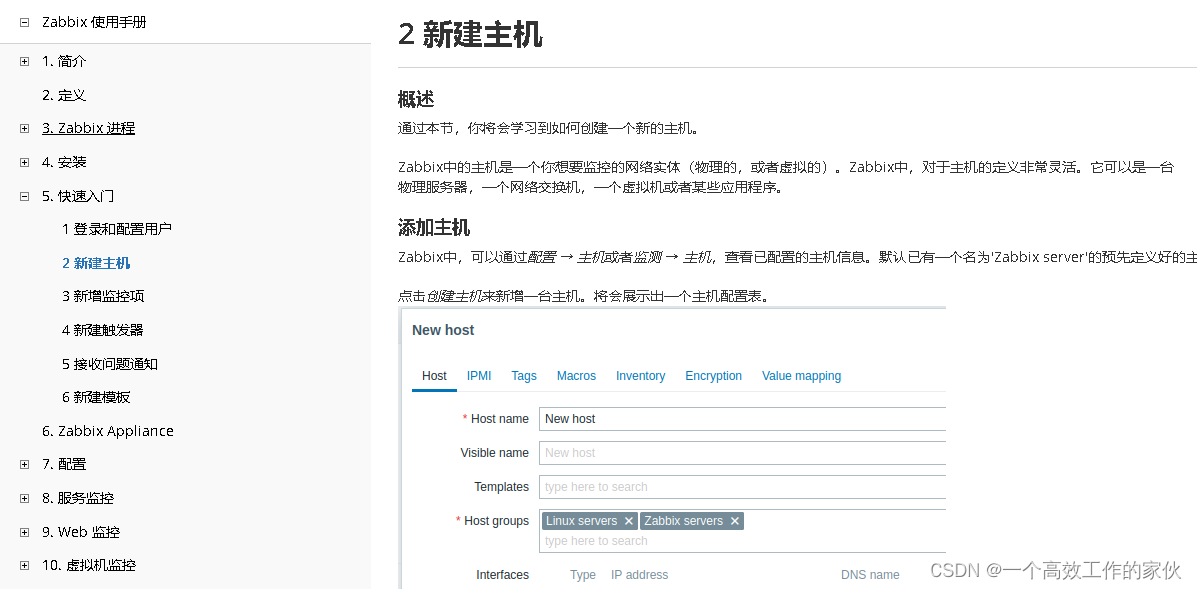
Task: Switch to the IPMI tab
Action: tap(479, 375)
